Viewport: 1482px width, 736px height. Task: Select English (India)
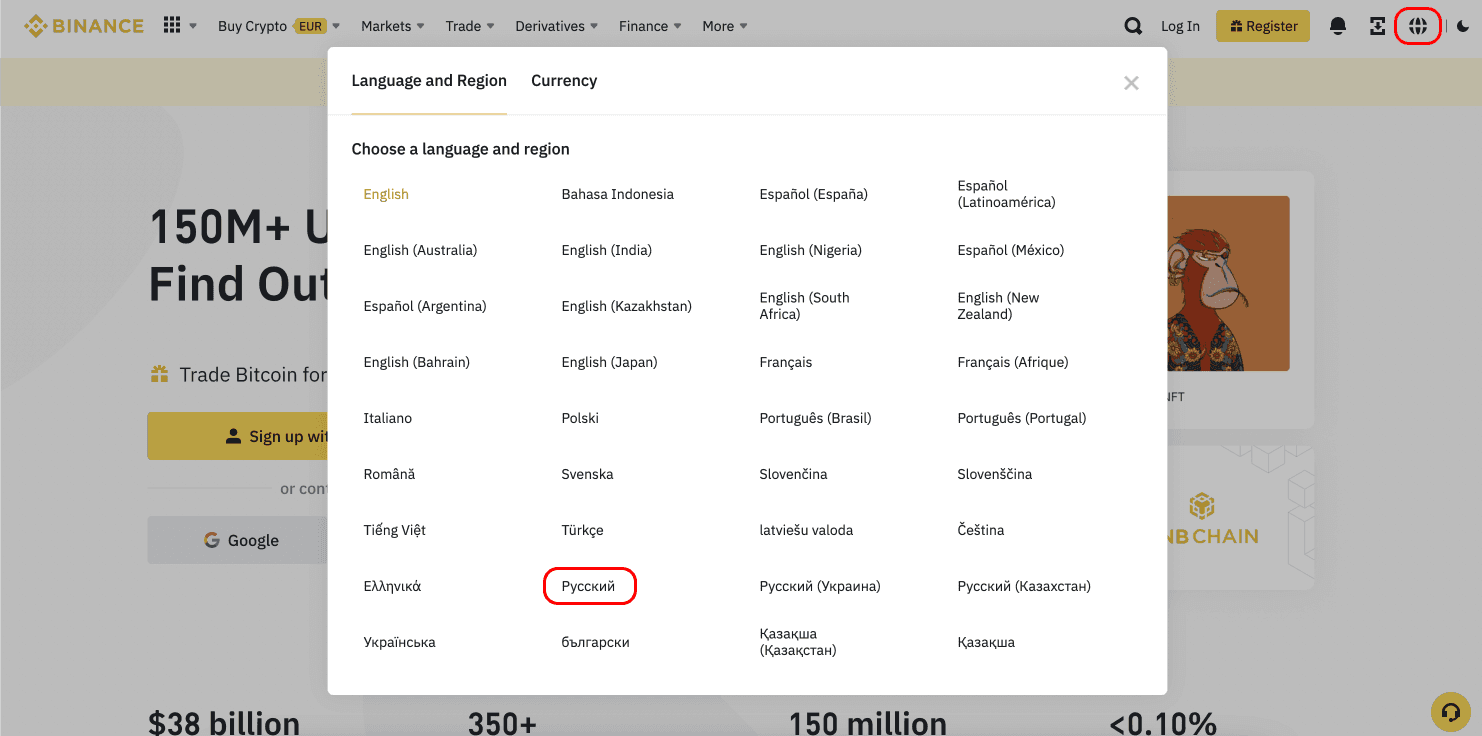pos(607,250)
